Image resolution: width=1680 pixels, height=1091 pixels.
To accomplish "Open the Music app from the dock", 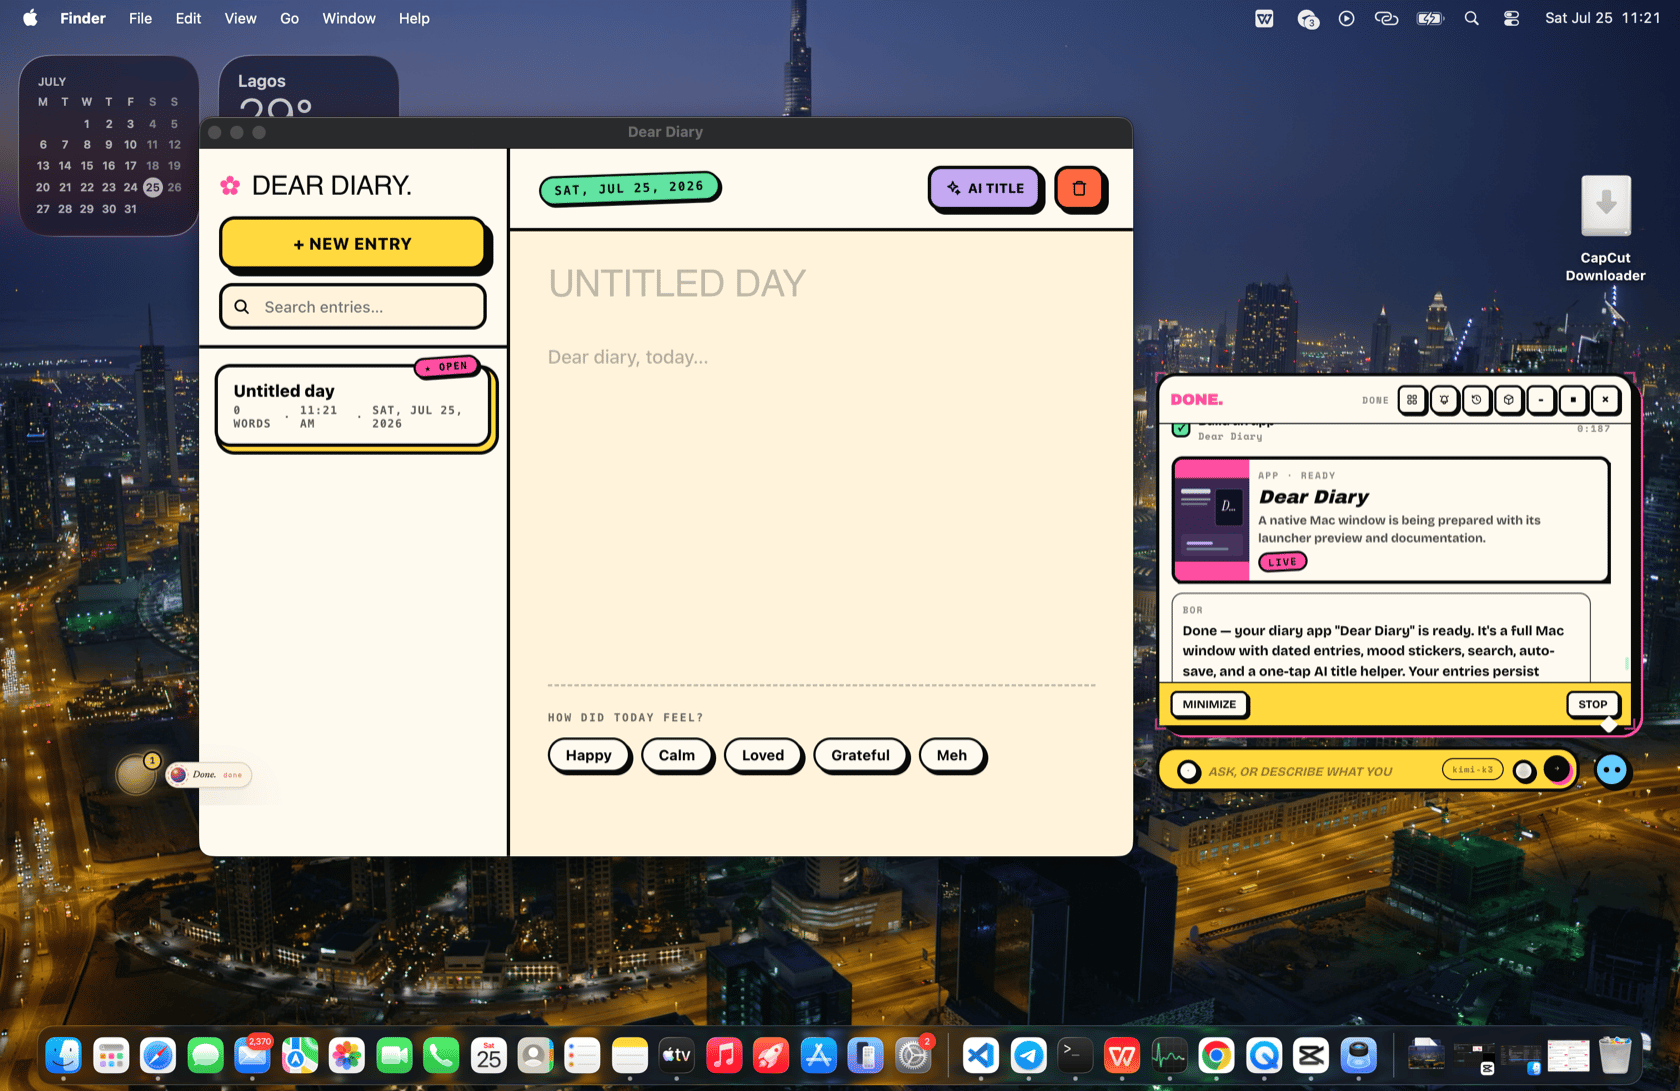I will (x=724, y=1055).
